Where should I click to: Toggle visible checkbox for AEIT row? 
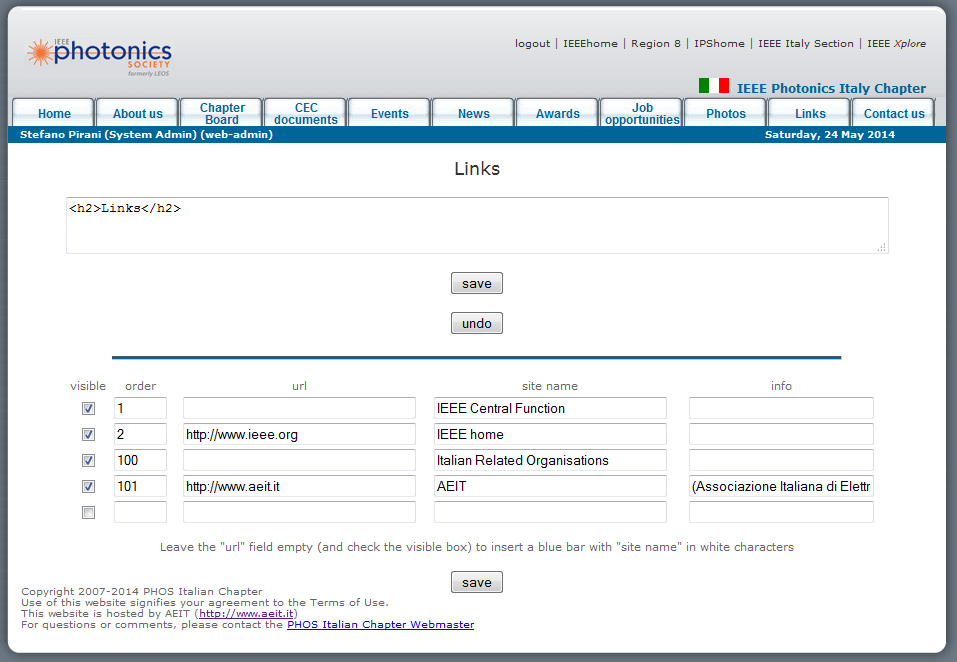(x=88, y=486)
